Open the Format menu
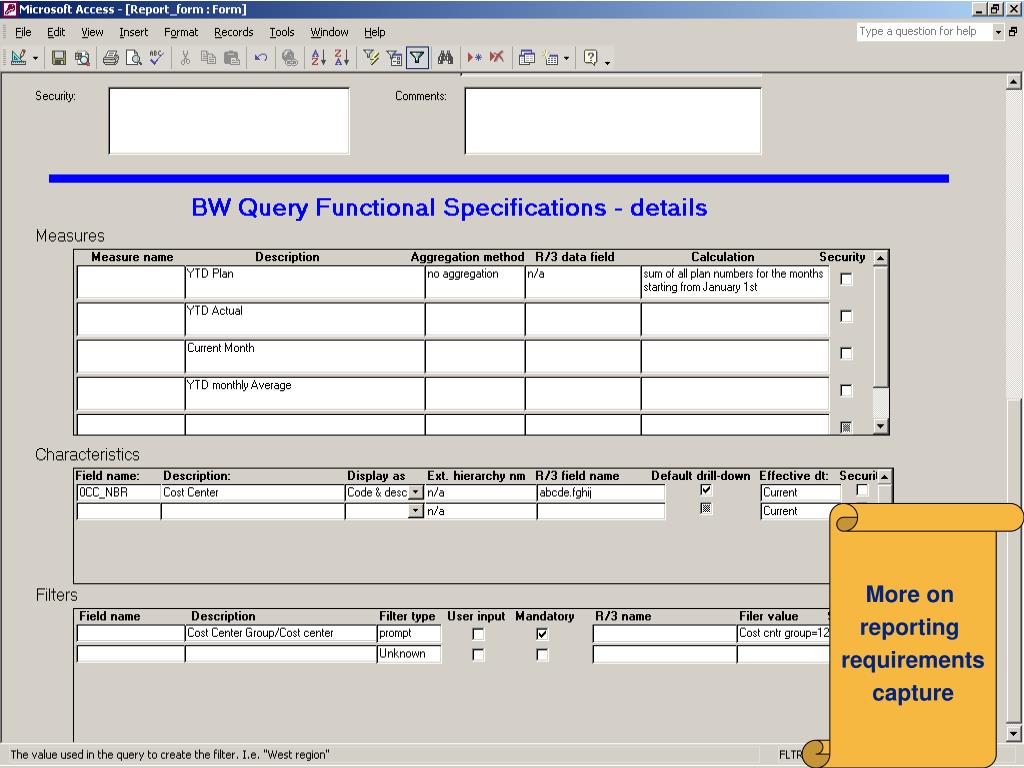The image size is (1024, 768). [x=181, y=32]
